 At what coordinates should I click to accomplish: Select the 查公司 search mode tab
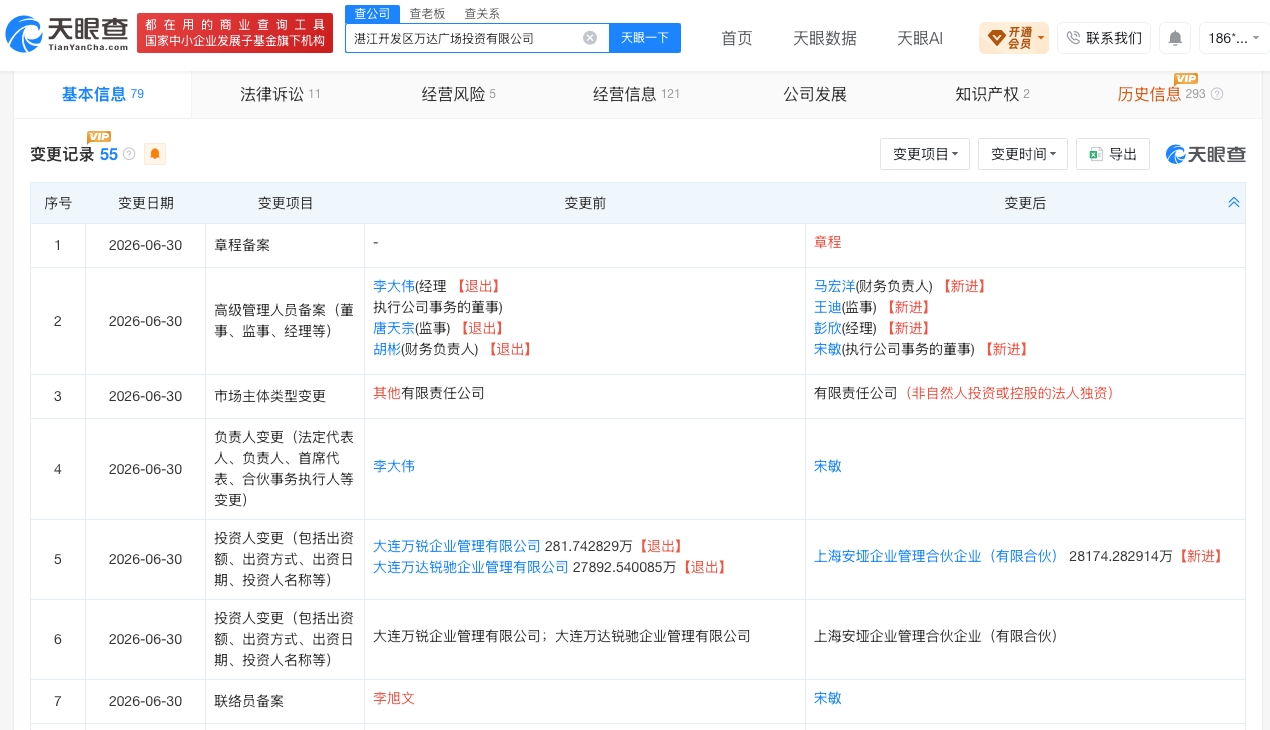[x=373, y=13]
